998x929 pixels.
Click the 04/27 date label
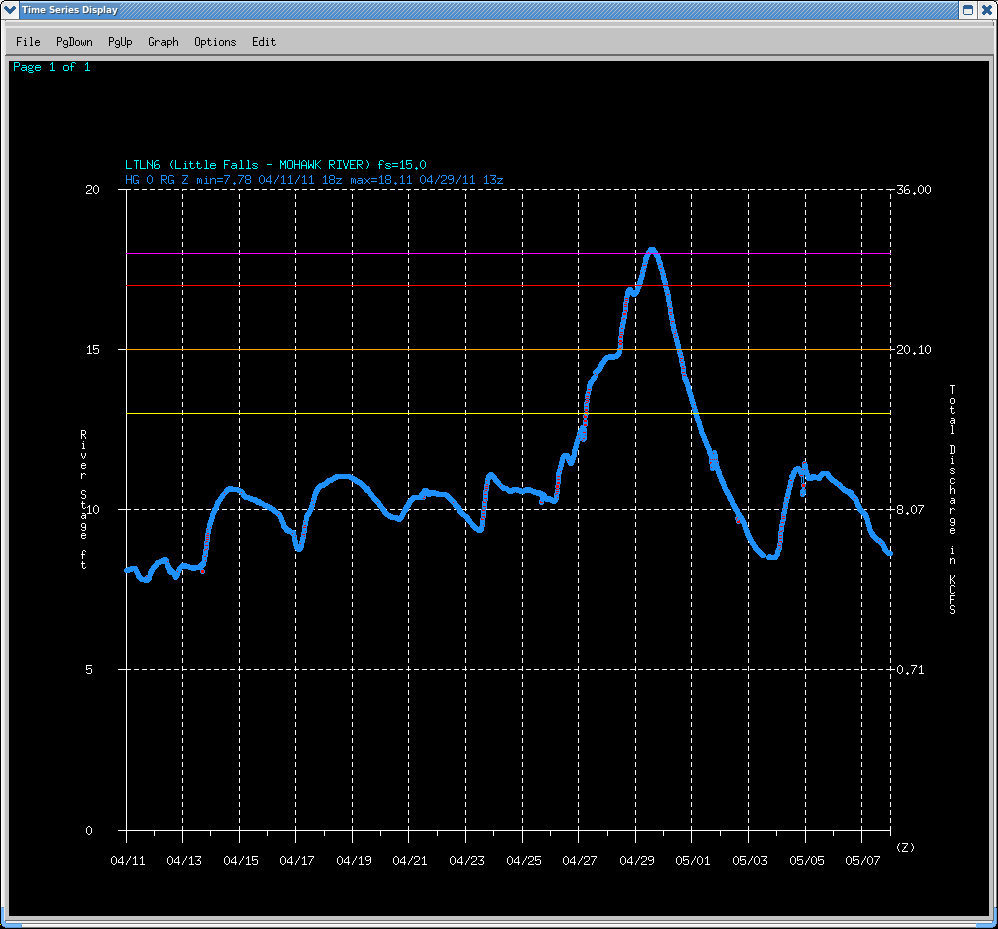(x=580, y=861)
